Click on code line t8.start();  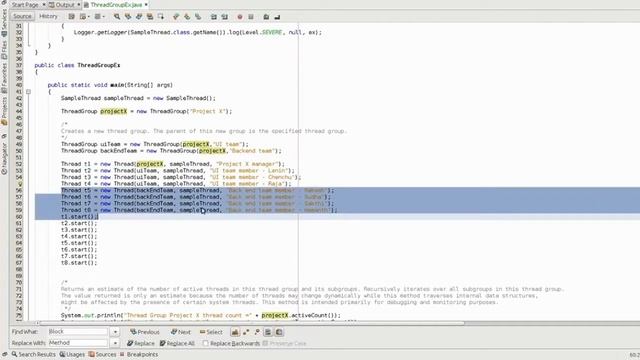[x=79, y=263]
